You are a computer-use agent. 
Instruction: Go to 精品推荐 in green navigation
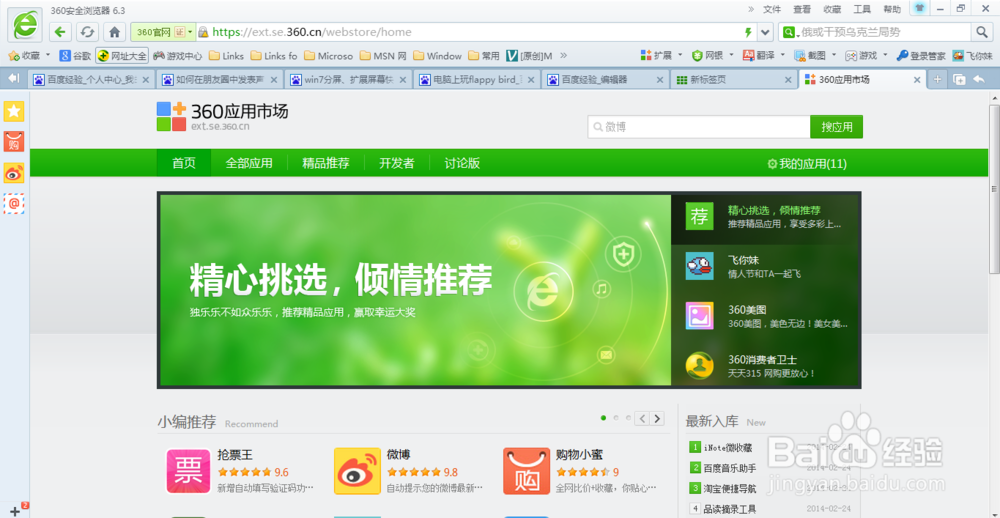click(x=326, y=163)
